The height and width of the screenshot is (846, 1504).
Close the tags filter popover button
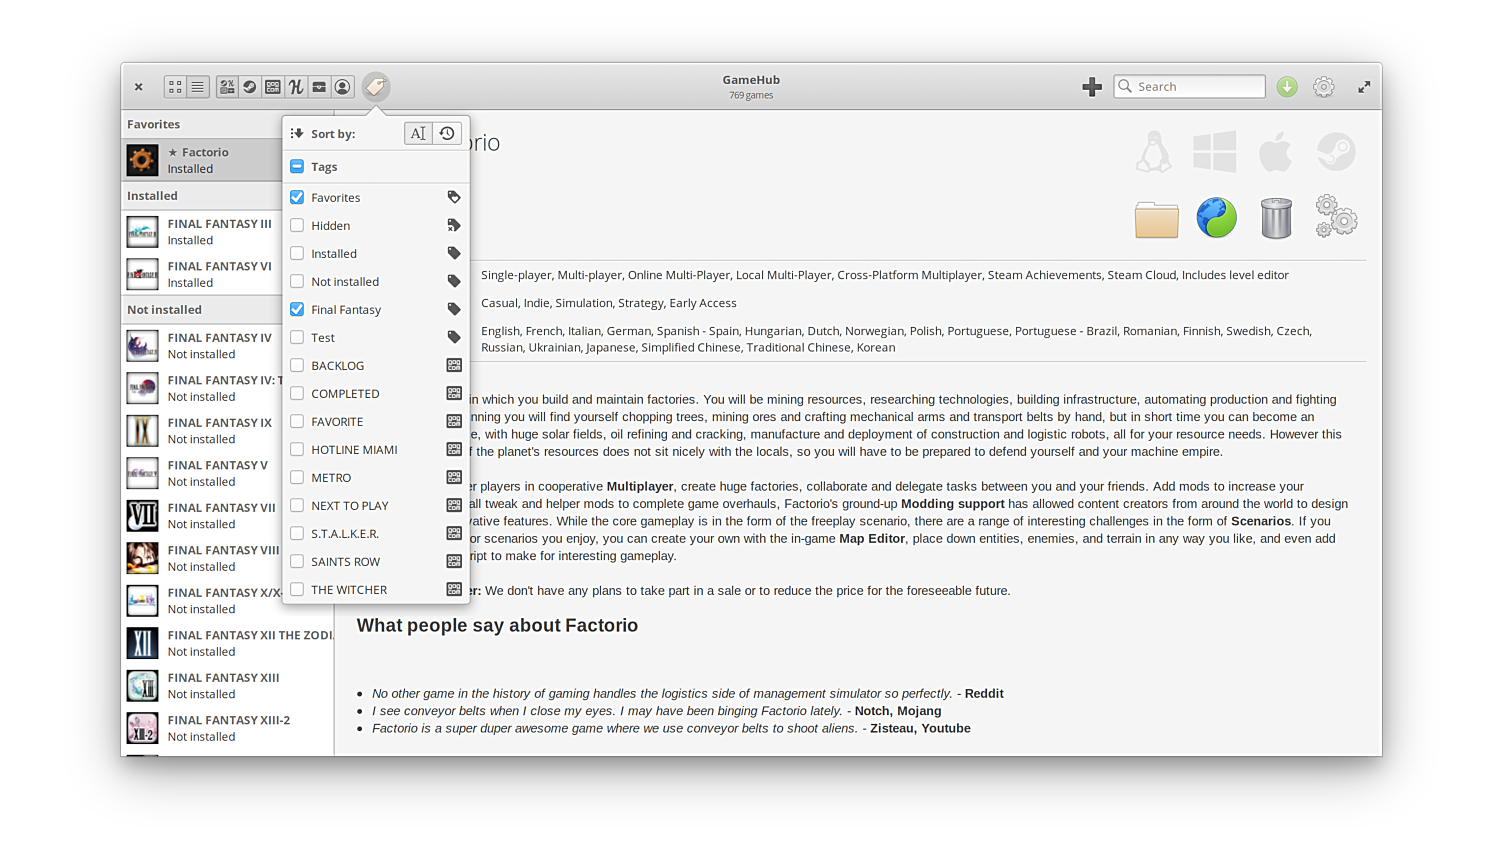376,87
